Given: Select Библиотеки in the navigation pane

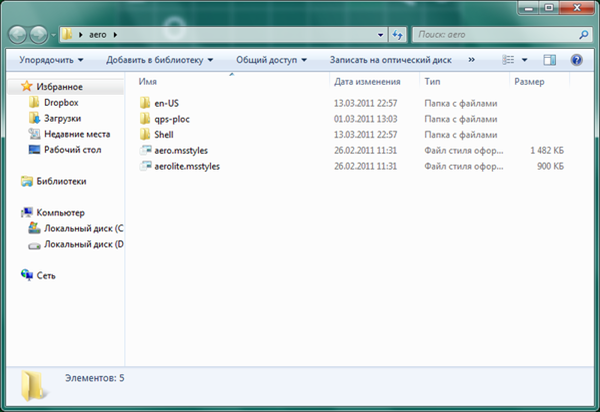Looking at the screenshot, I should pos(61,181).
